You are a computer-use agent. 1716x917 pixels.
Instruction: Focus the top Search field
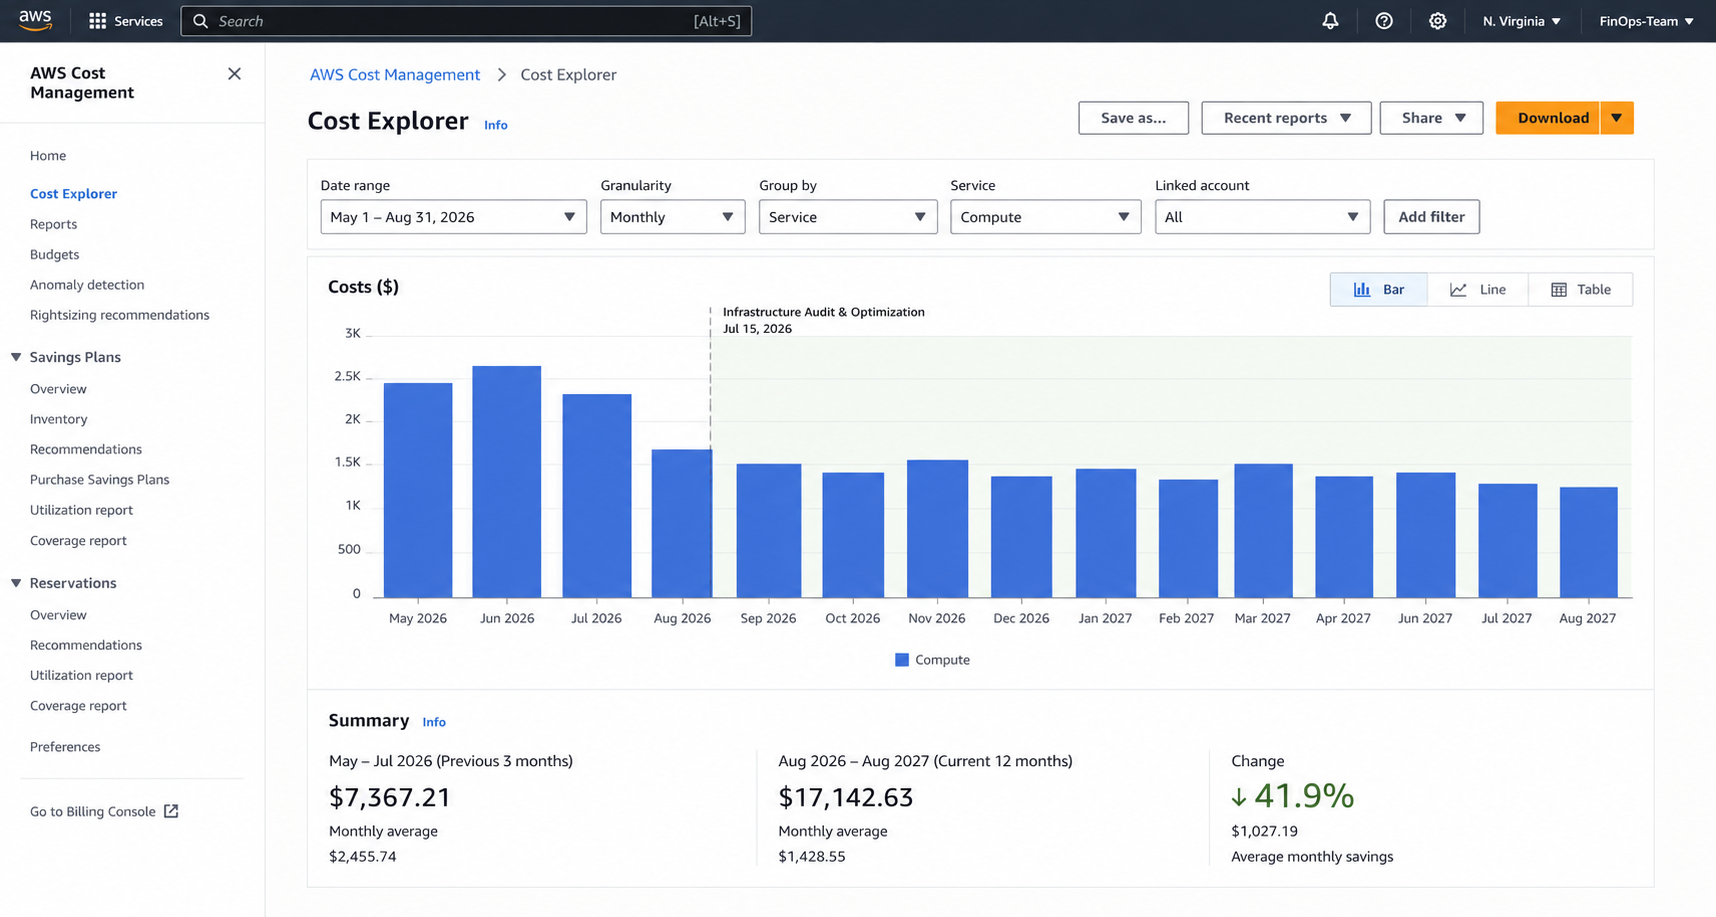point(466,21)
